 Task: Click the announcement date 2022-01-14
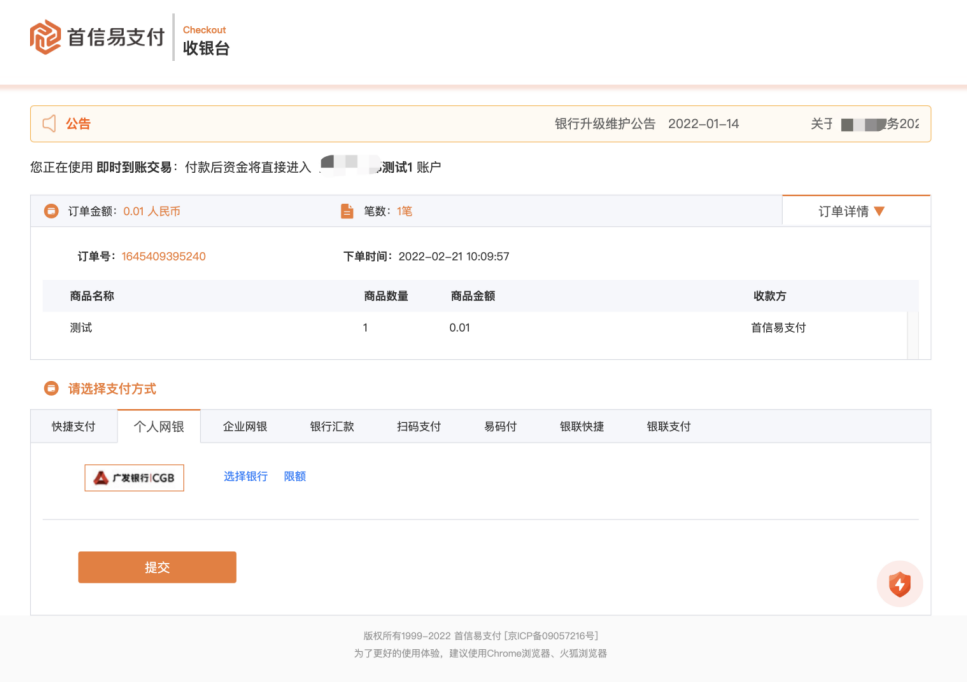click(x=704, y=123)
